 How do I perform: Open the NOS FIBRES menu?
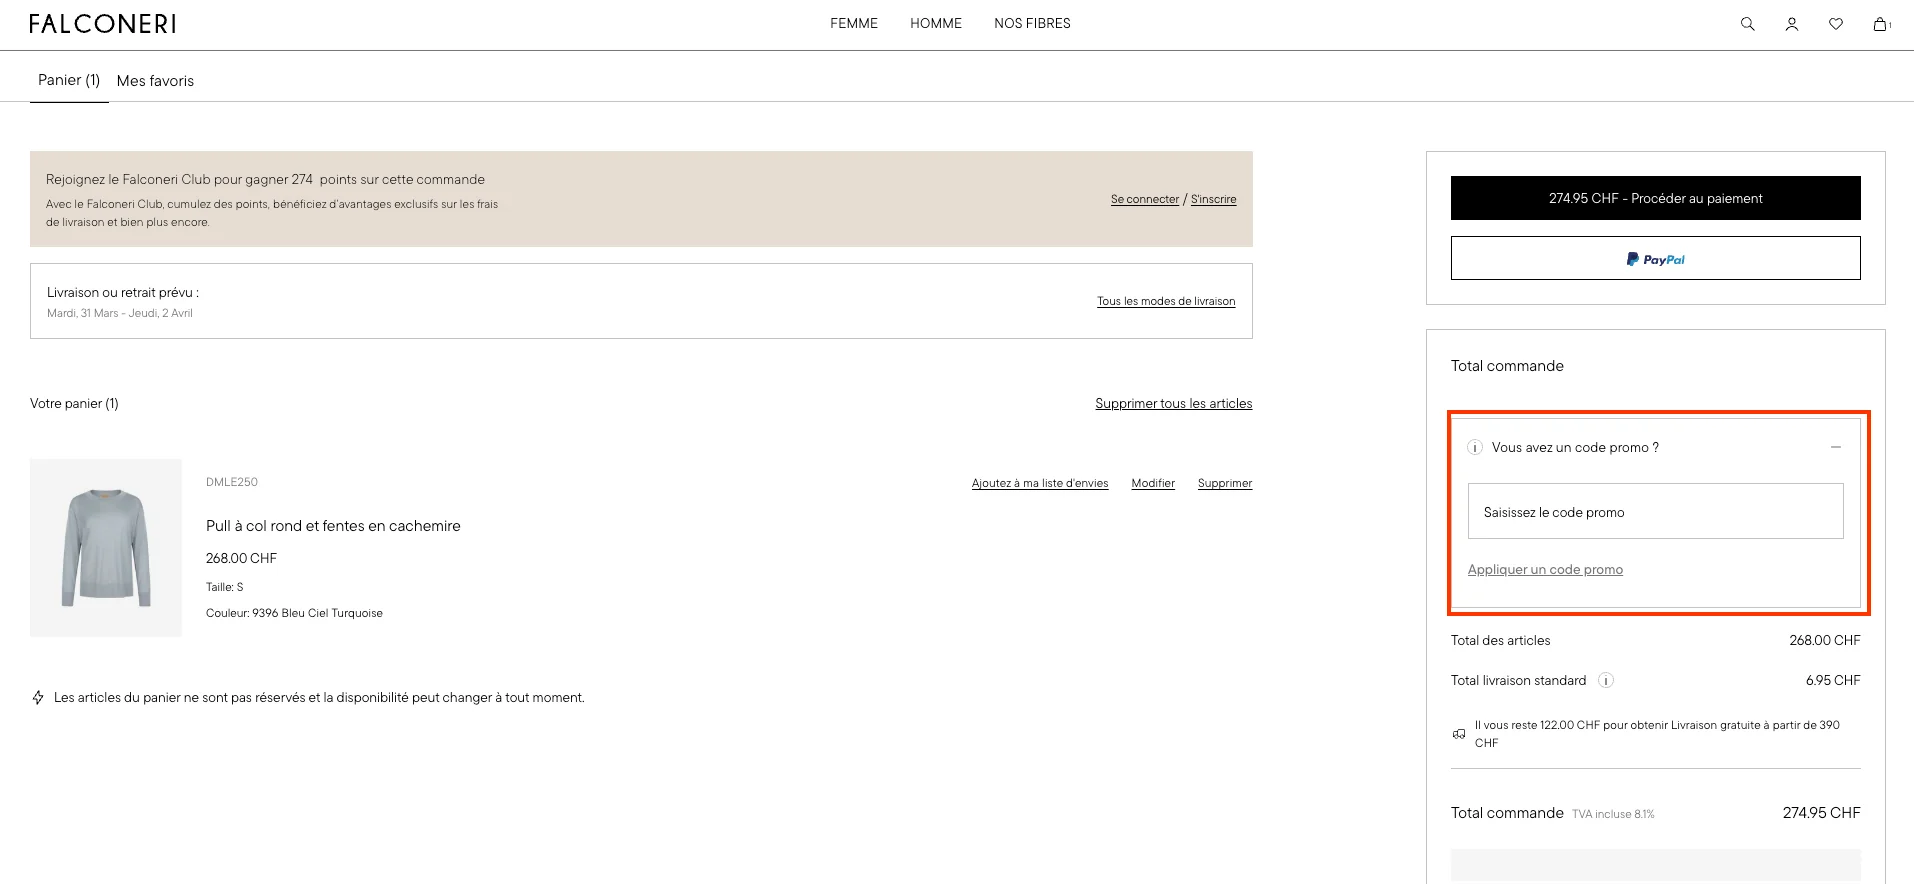1032,23
